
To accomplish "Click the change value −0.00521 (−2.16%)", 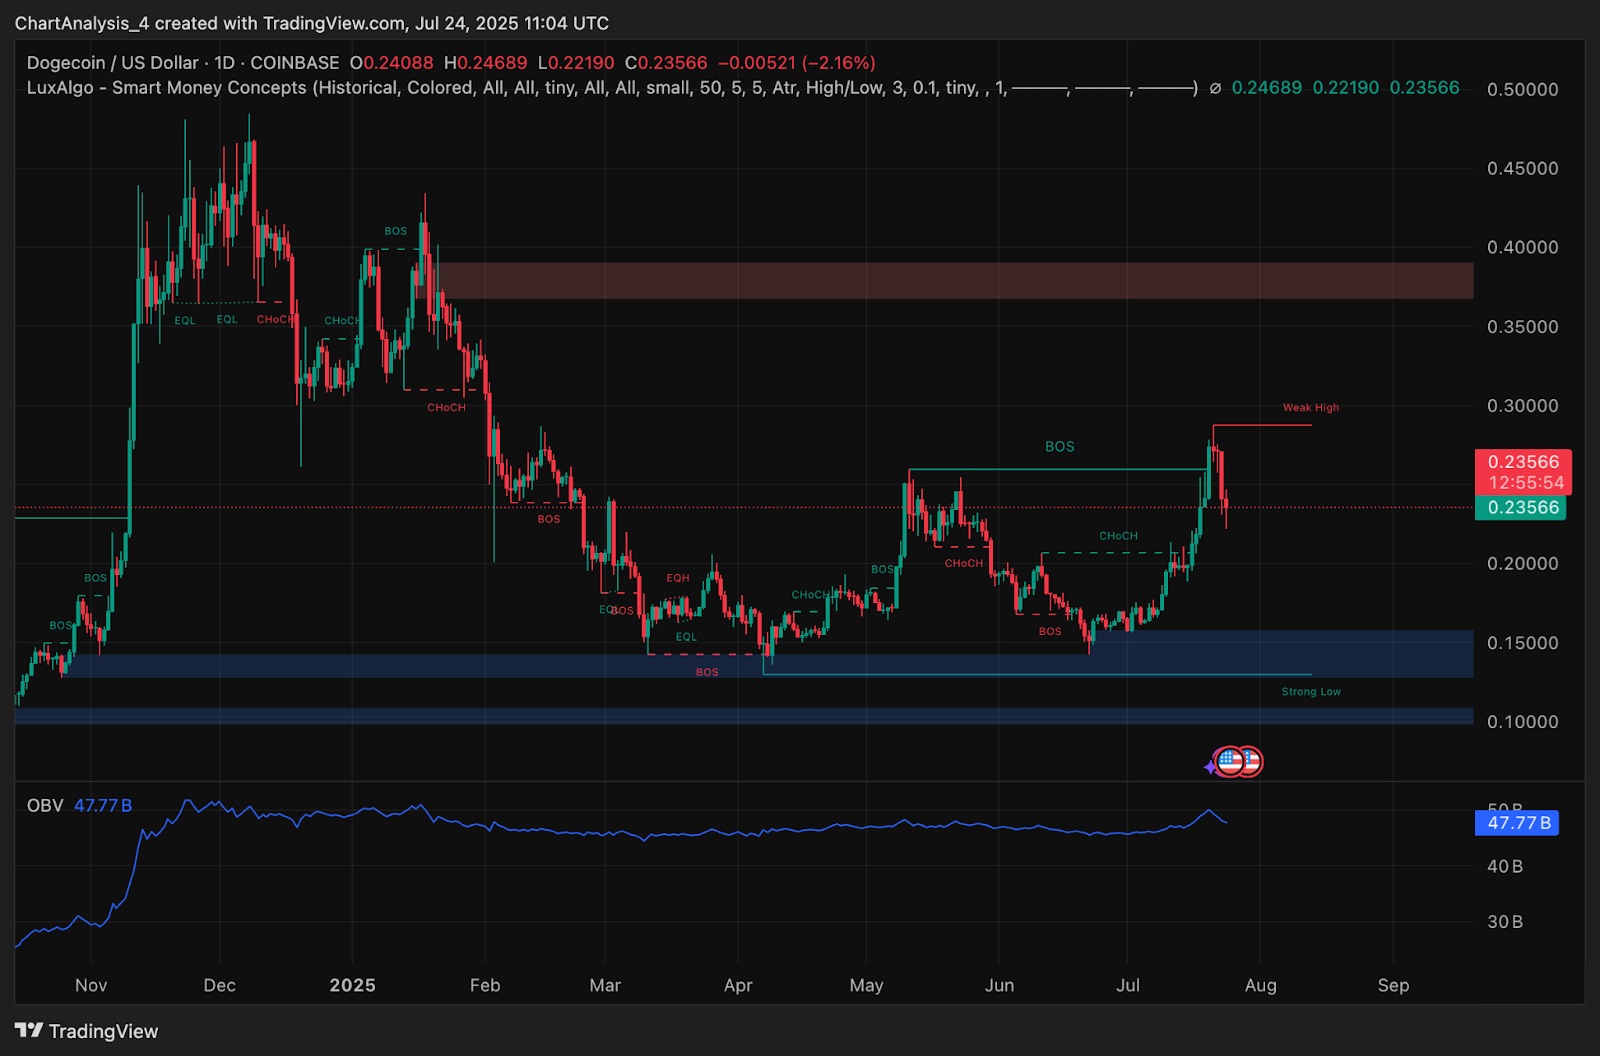I will point(797,63).
